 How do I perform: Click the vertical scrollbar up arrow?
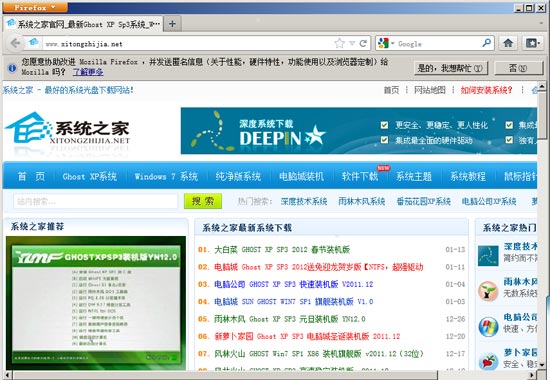pyautogui.click(x=542, y=86)
